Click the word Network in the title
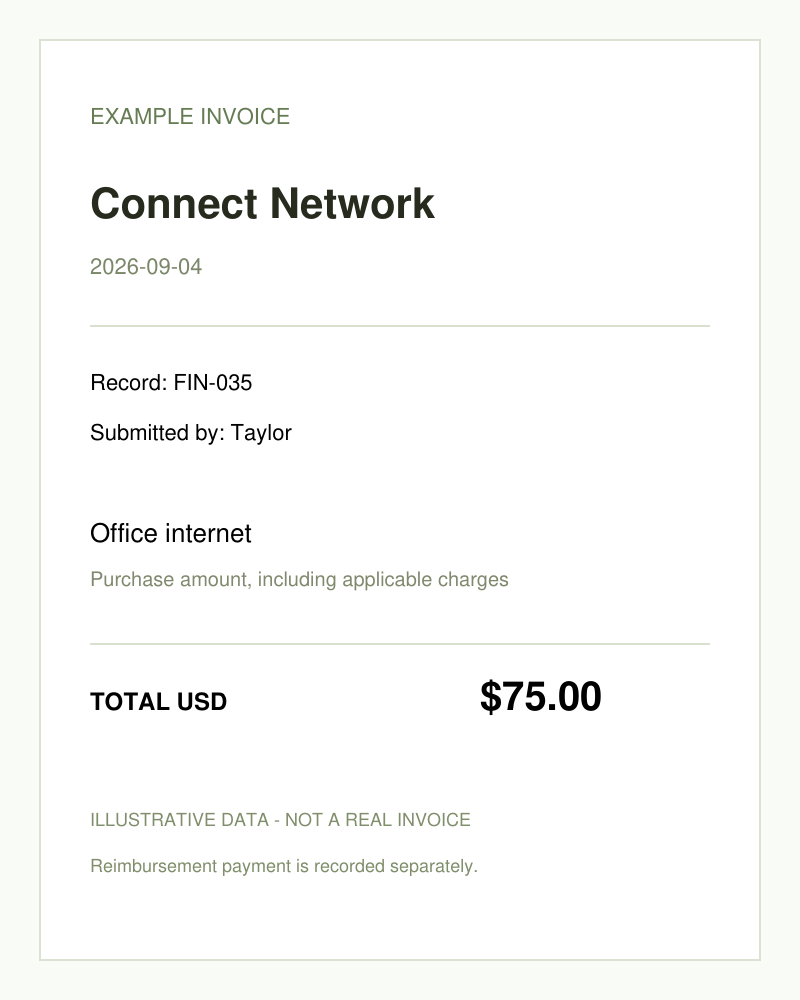800x1000 pixels. click(x=352, y=203)
